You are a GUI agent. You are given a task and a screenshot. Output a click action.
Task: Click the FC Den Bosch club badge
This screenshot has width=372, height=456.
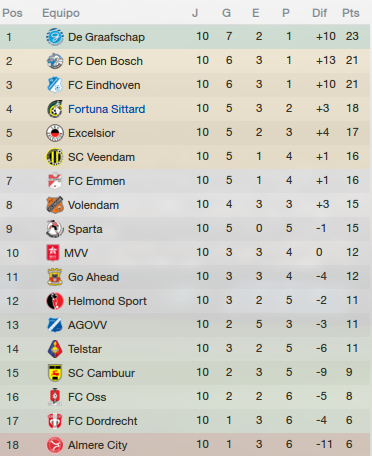[55, 61]
